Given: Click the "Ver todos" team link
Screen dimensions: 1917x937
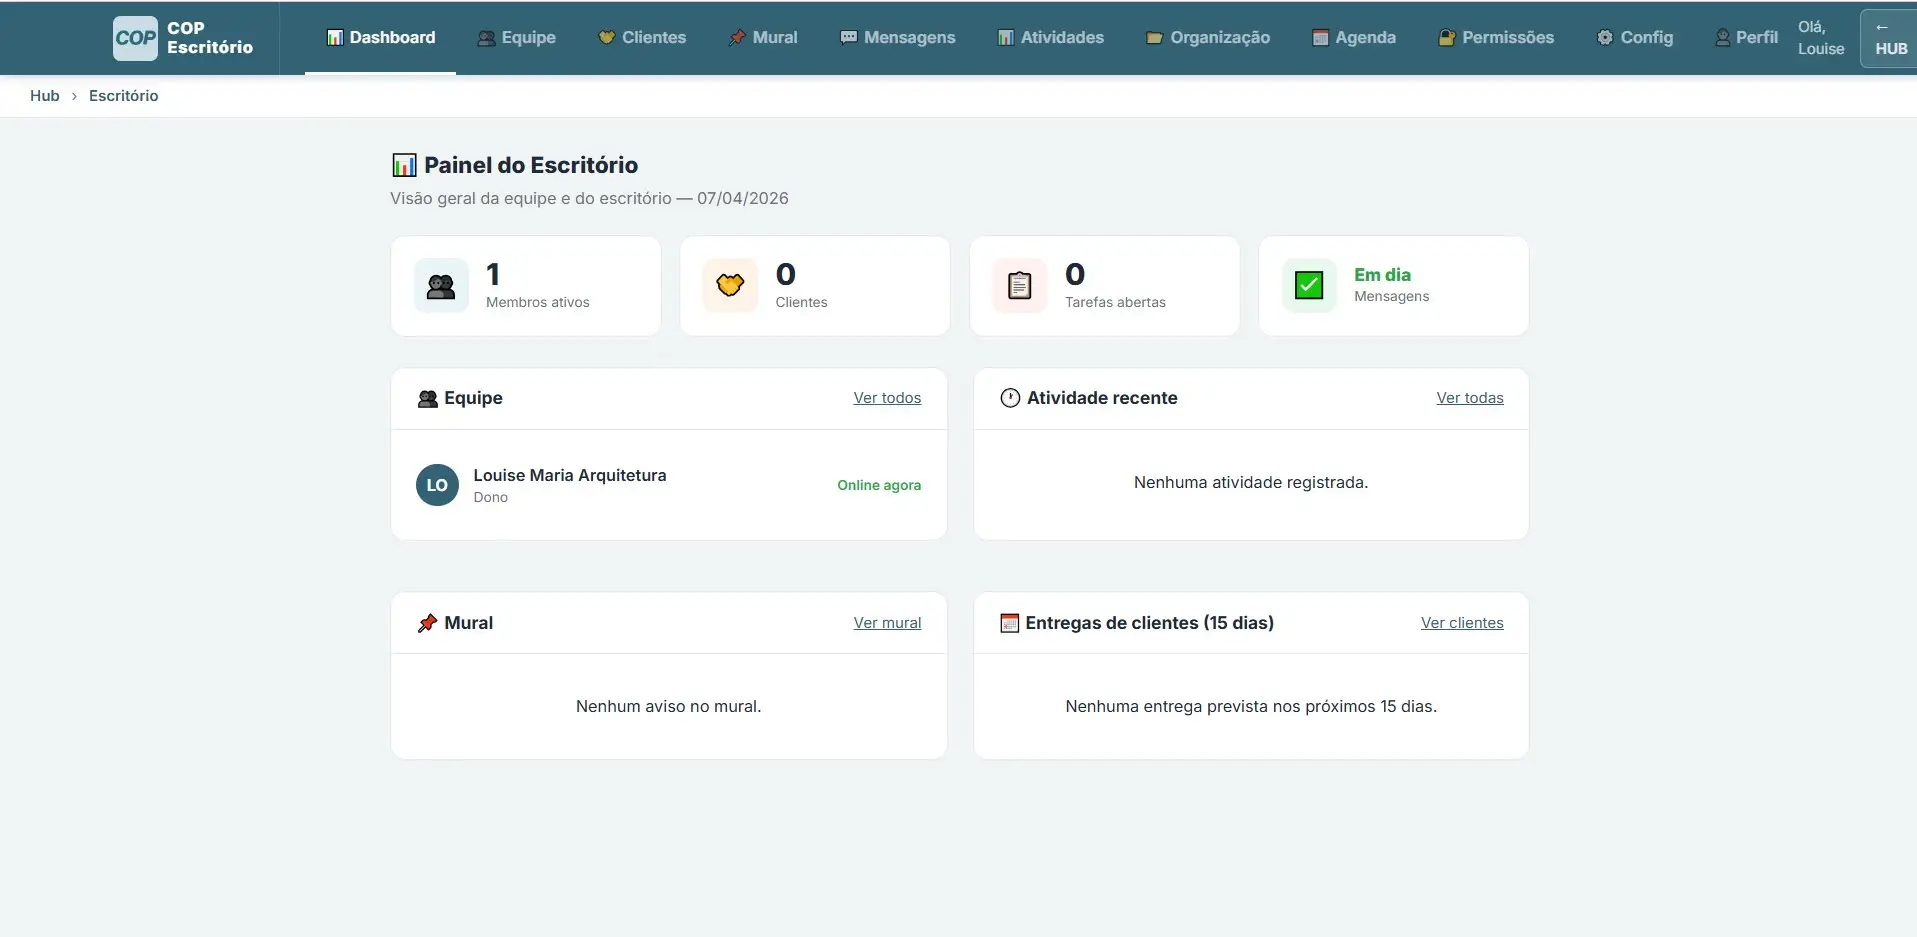Looking at the screenshot, I should pyautogui.click(x=887, y=398).
